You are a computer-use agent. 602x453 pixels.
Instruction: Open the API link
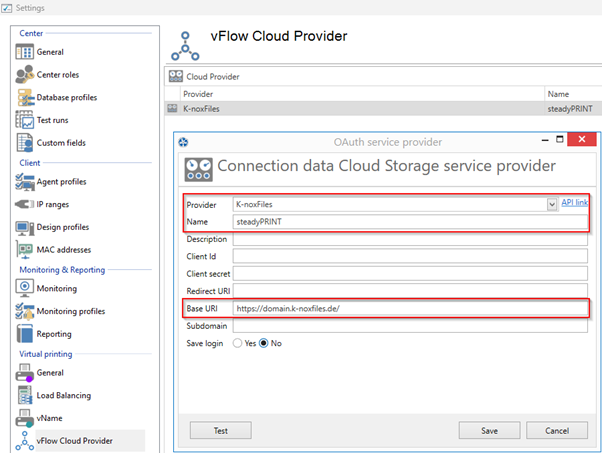574,203
